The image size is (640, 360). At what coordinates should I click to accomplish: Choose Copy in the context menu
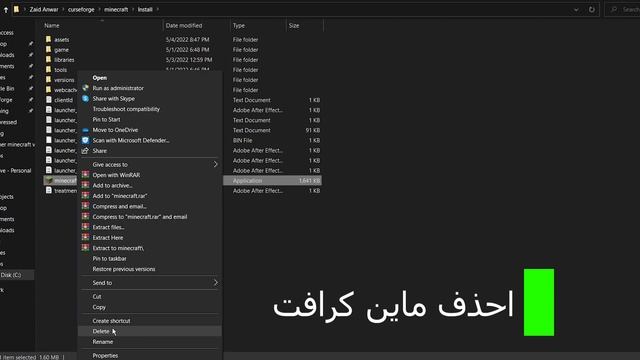click(x=99, y=307)
